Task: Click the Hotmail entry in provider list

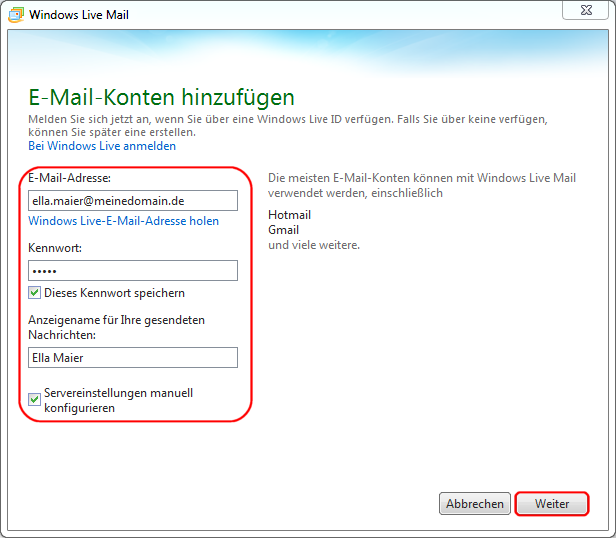Action: coord(290,214)
